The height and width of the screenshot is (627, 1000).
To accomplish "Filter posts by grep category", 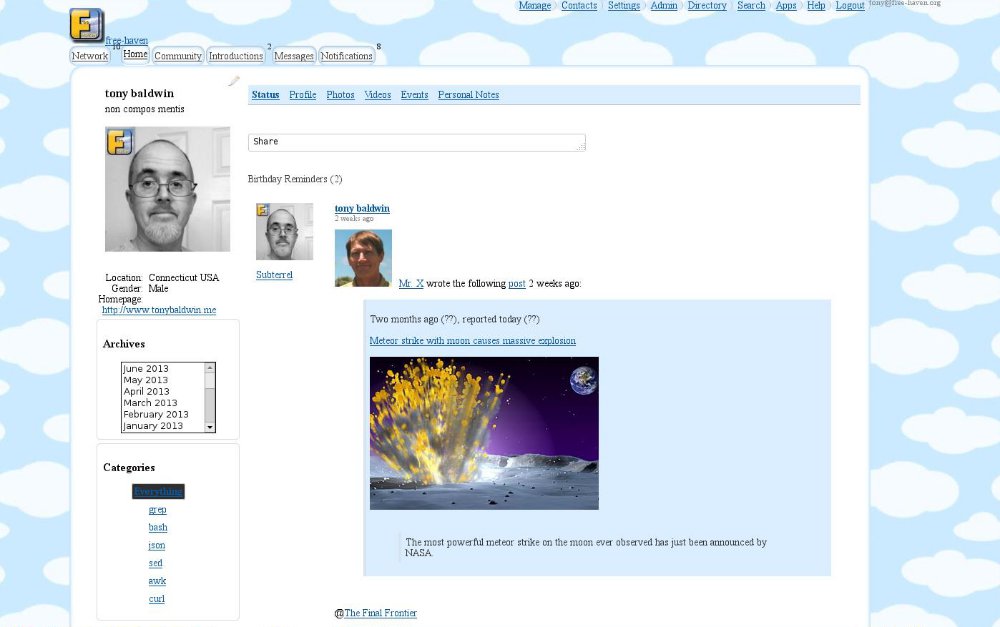I will (158, 510).
